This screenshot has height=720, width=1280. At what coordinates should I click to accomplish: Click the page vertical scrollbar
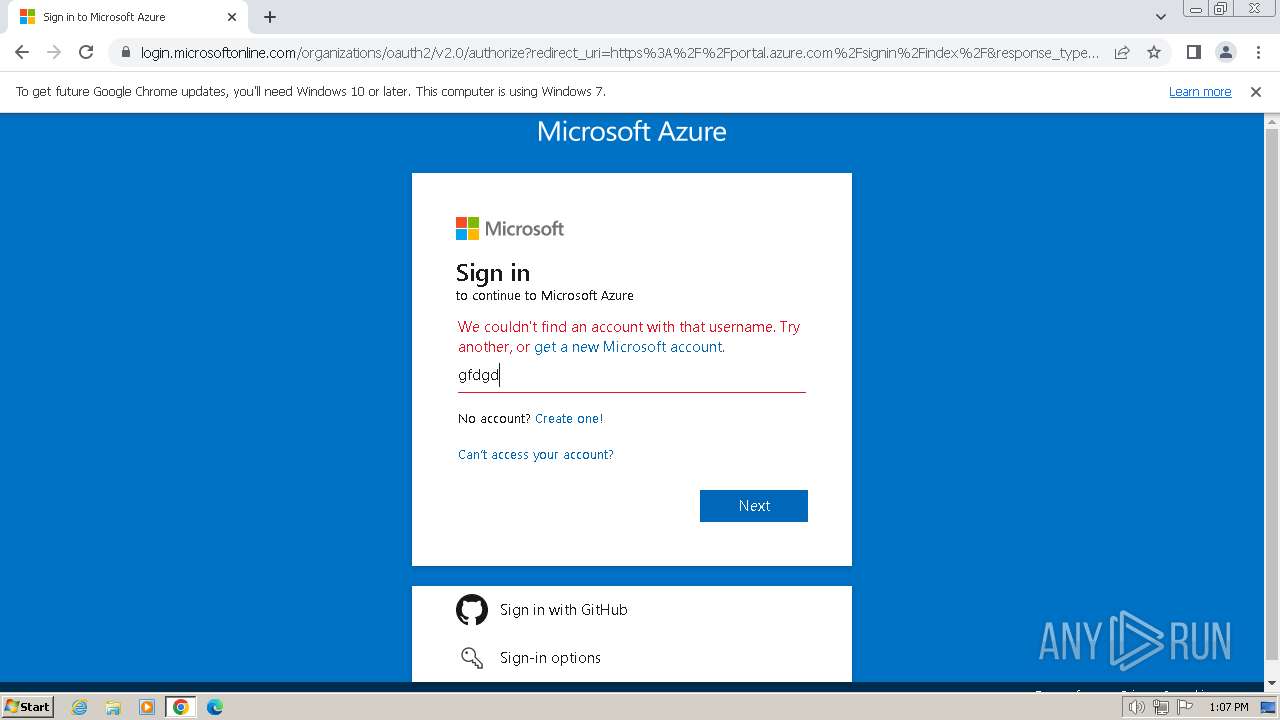tap(1272, 395)
